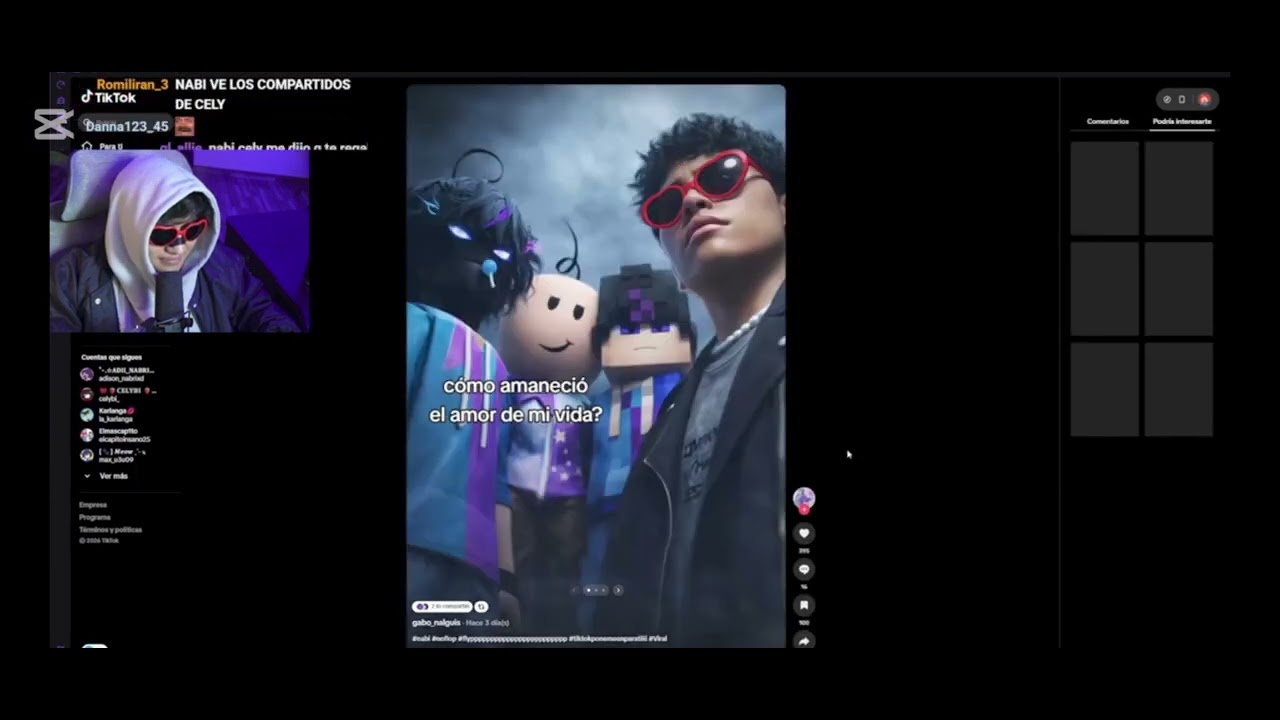Open comments via the speech bubble icon

[804, 569]
